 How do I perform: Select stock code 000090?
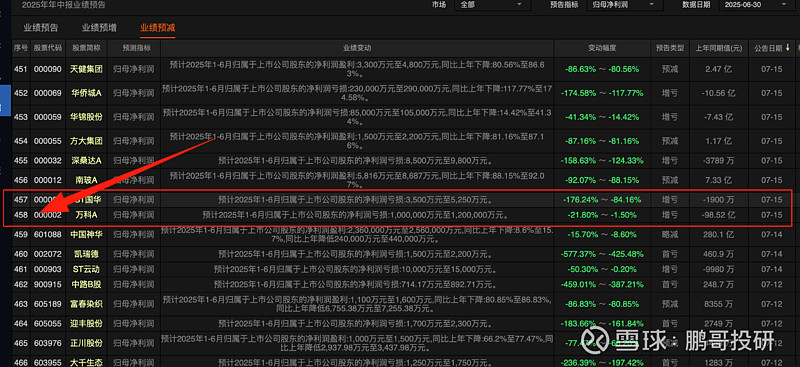point(48,69)
